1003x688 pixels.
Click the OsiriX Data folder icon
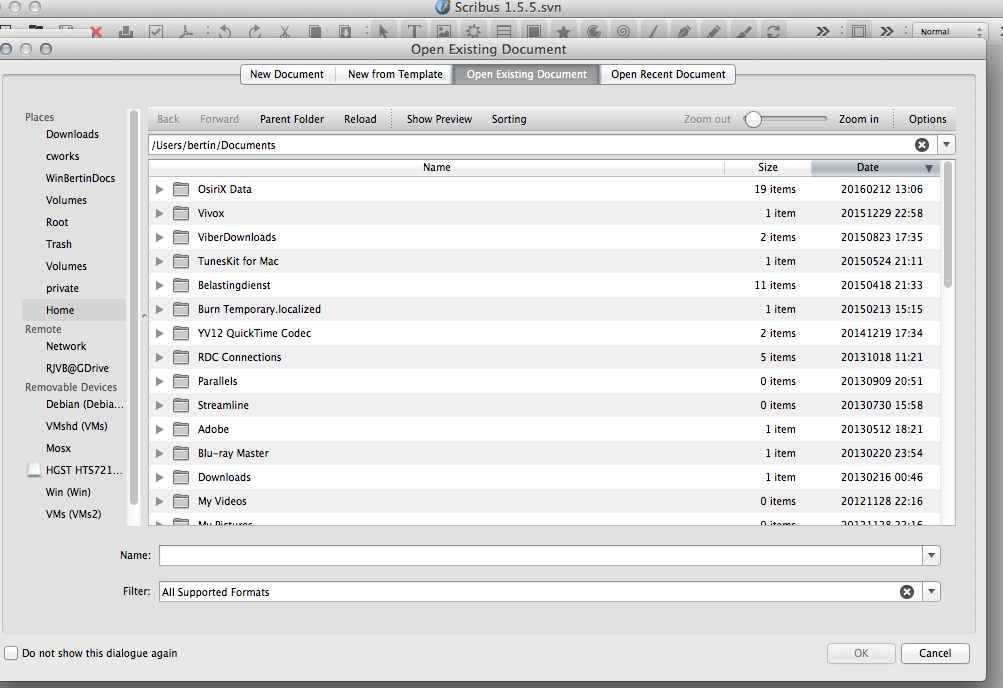click(181, 189)
